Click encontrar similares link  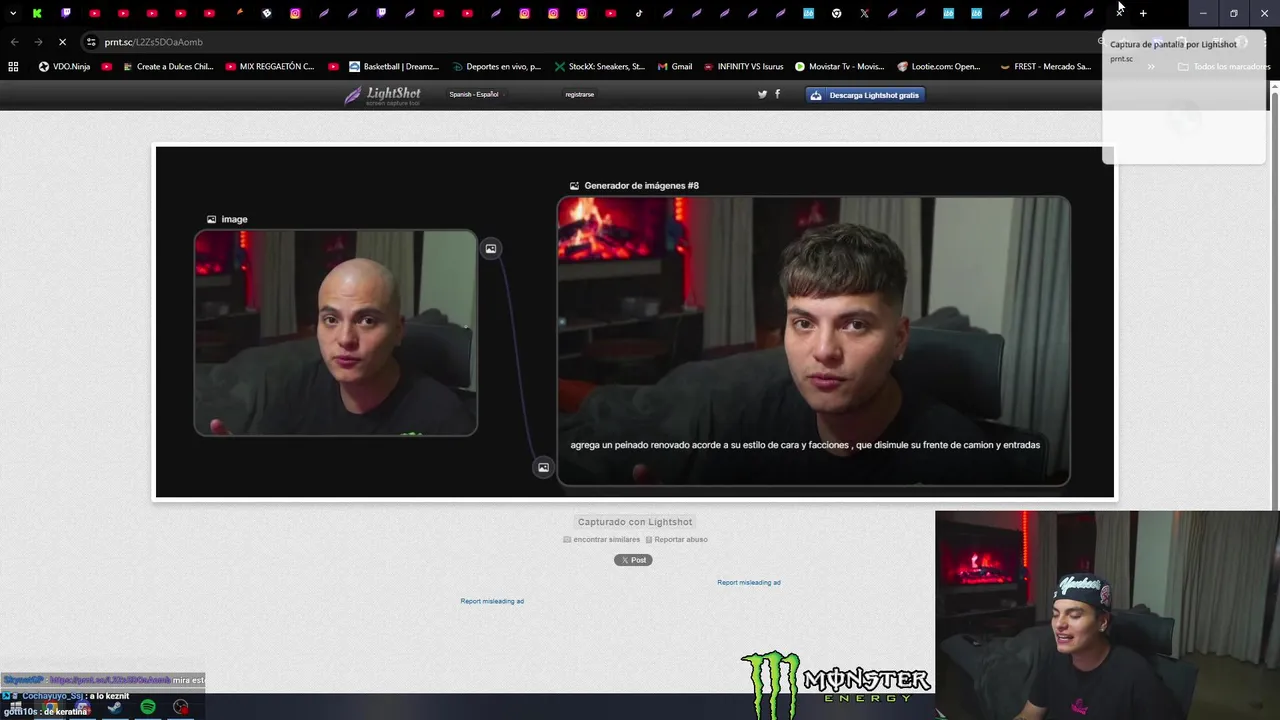[601, 540]
